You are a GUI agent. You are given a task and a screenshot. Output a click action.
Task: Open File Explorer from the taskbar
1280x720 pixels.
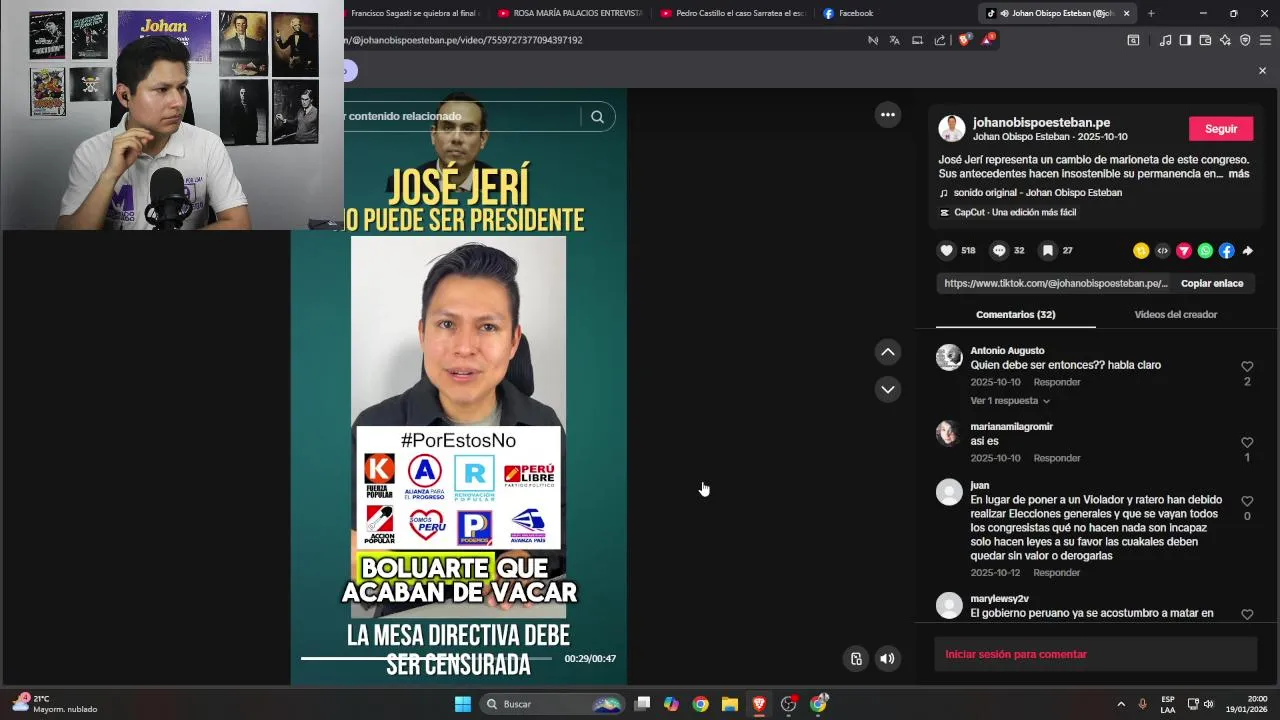tap(730, 704)
